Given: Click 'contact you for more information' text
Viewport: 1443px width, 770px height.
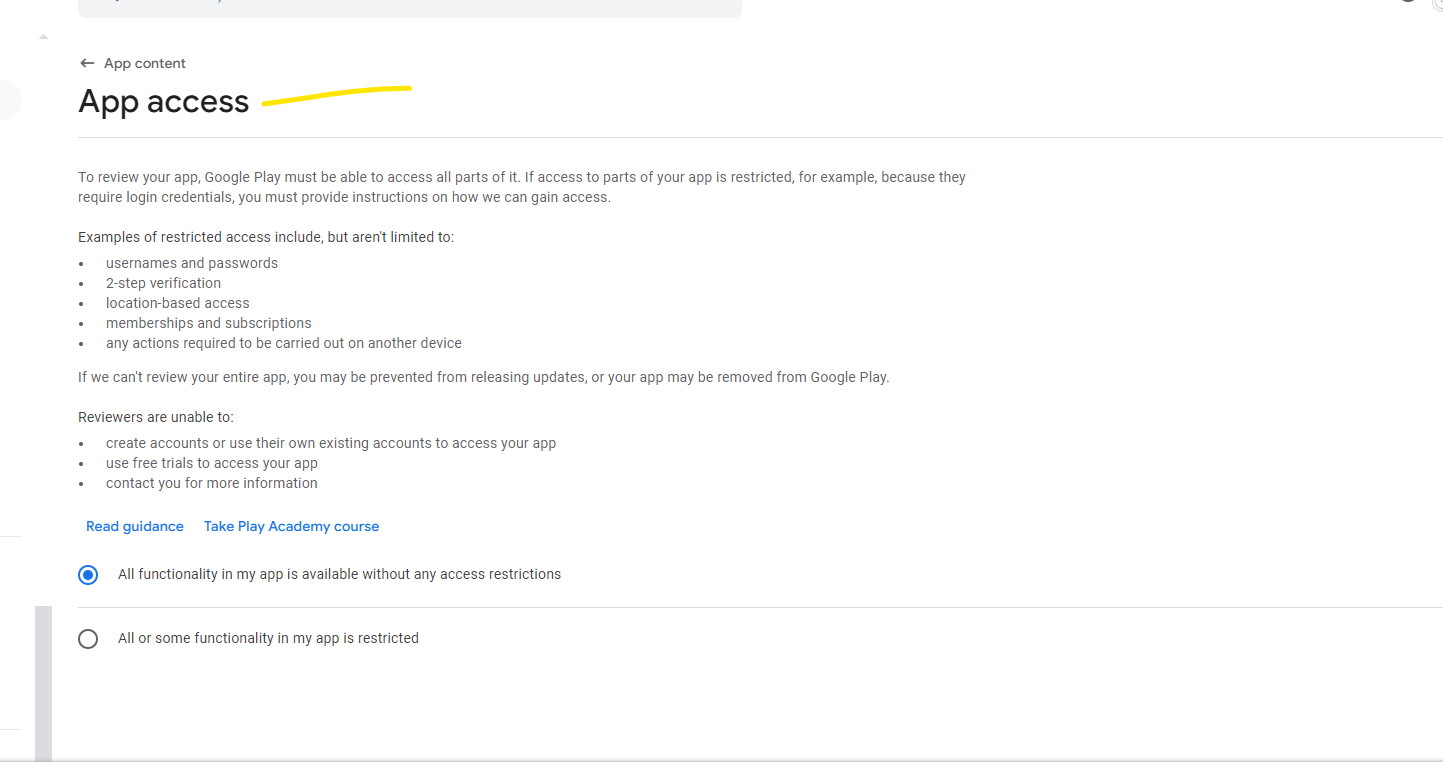Looking at the screenshot, I should click(212, 483).
